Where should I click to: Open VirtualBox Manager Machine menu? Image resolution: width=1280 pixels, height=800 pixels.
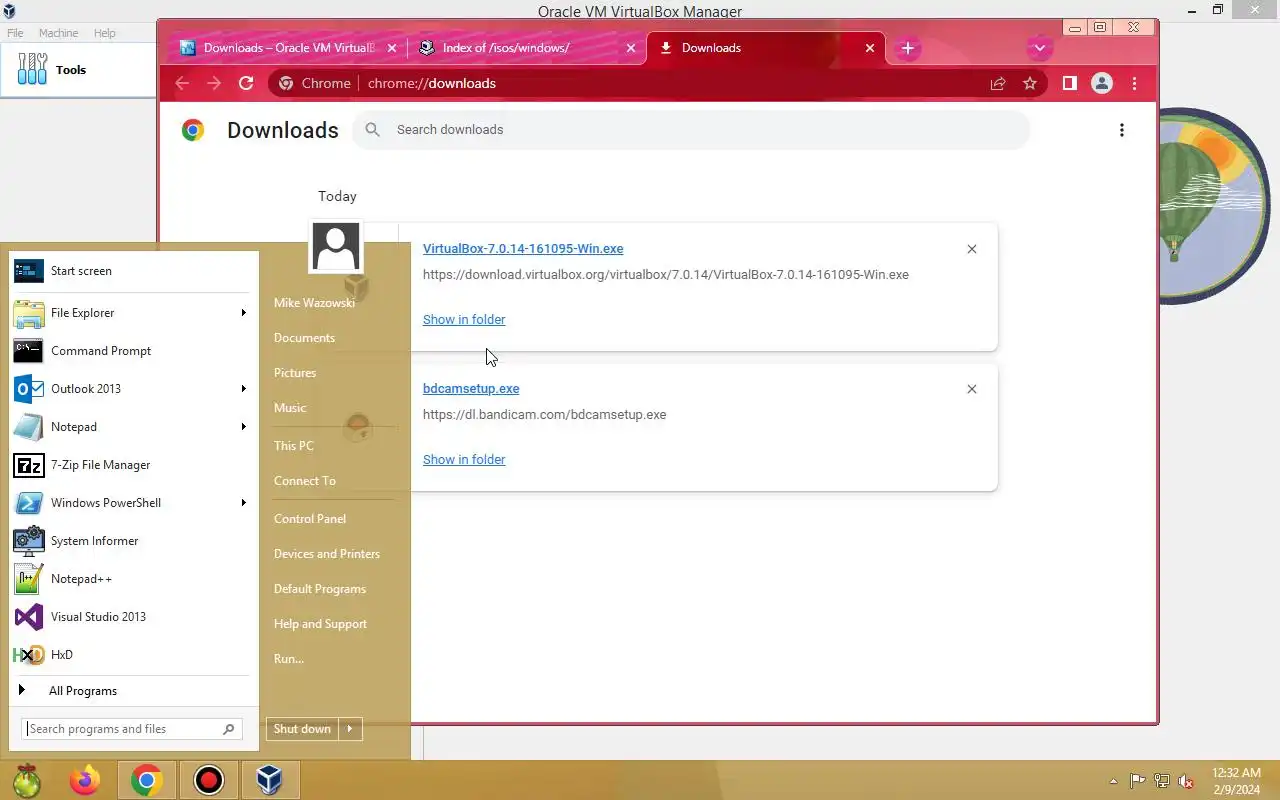click(x=58, y=33)
